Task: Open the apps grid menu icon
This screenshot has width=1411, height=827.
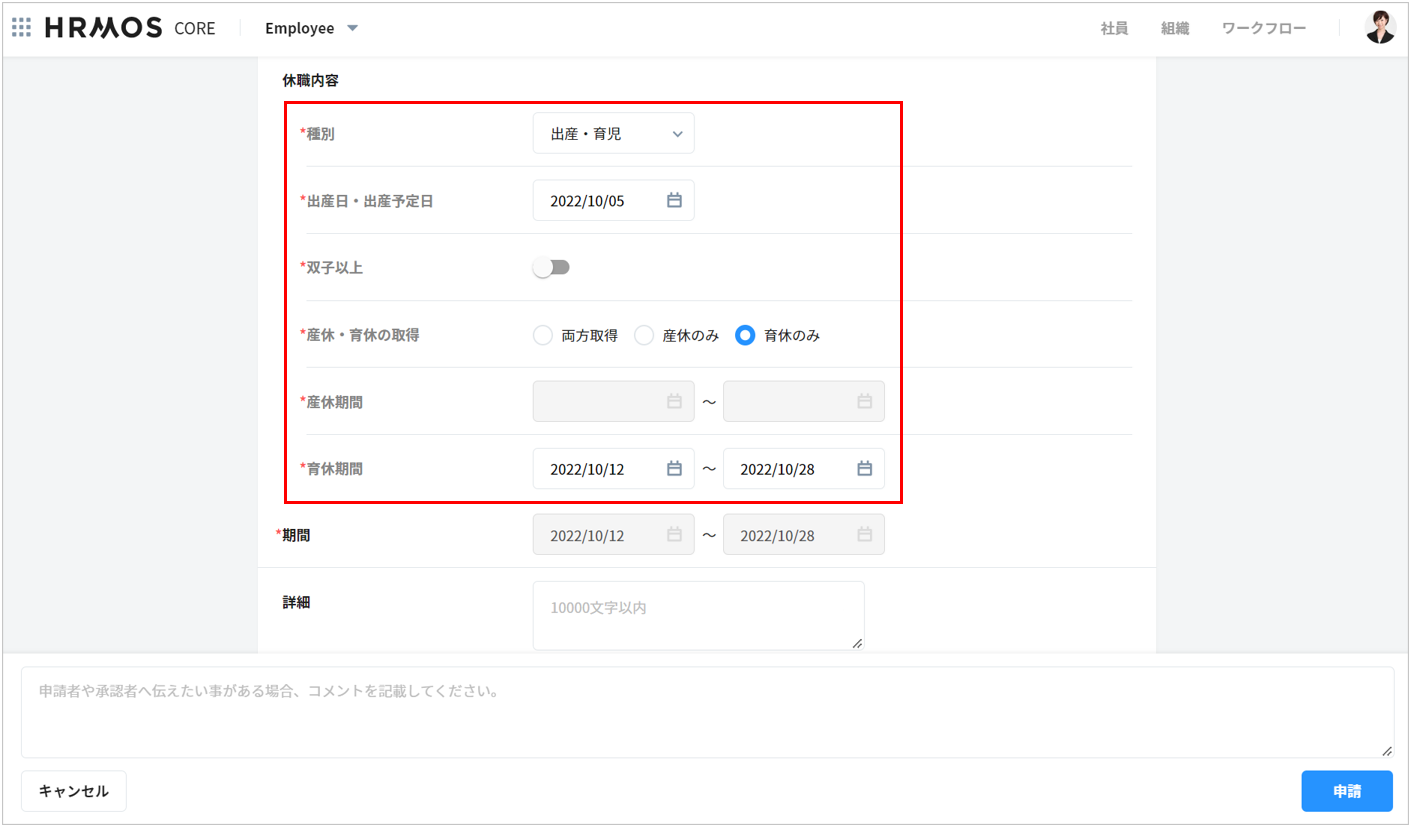Action: pos(21,28)
